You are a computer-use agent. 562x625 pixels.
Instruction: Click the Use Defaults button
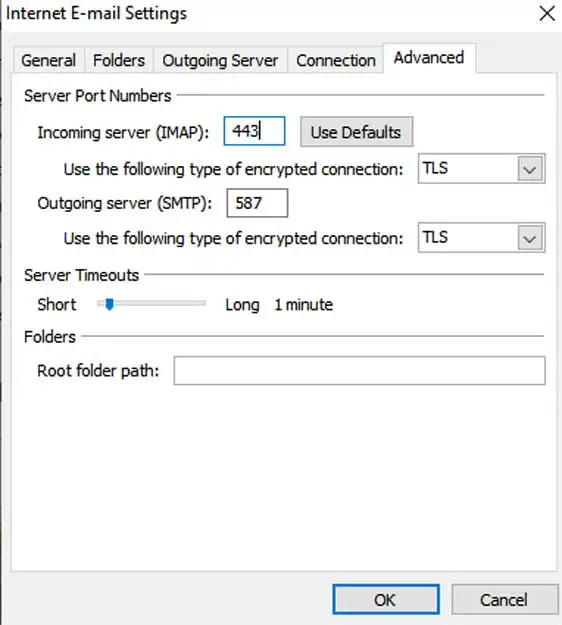[x=356, y=132]
